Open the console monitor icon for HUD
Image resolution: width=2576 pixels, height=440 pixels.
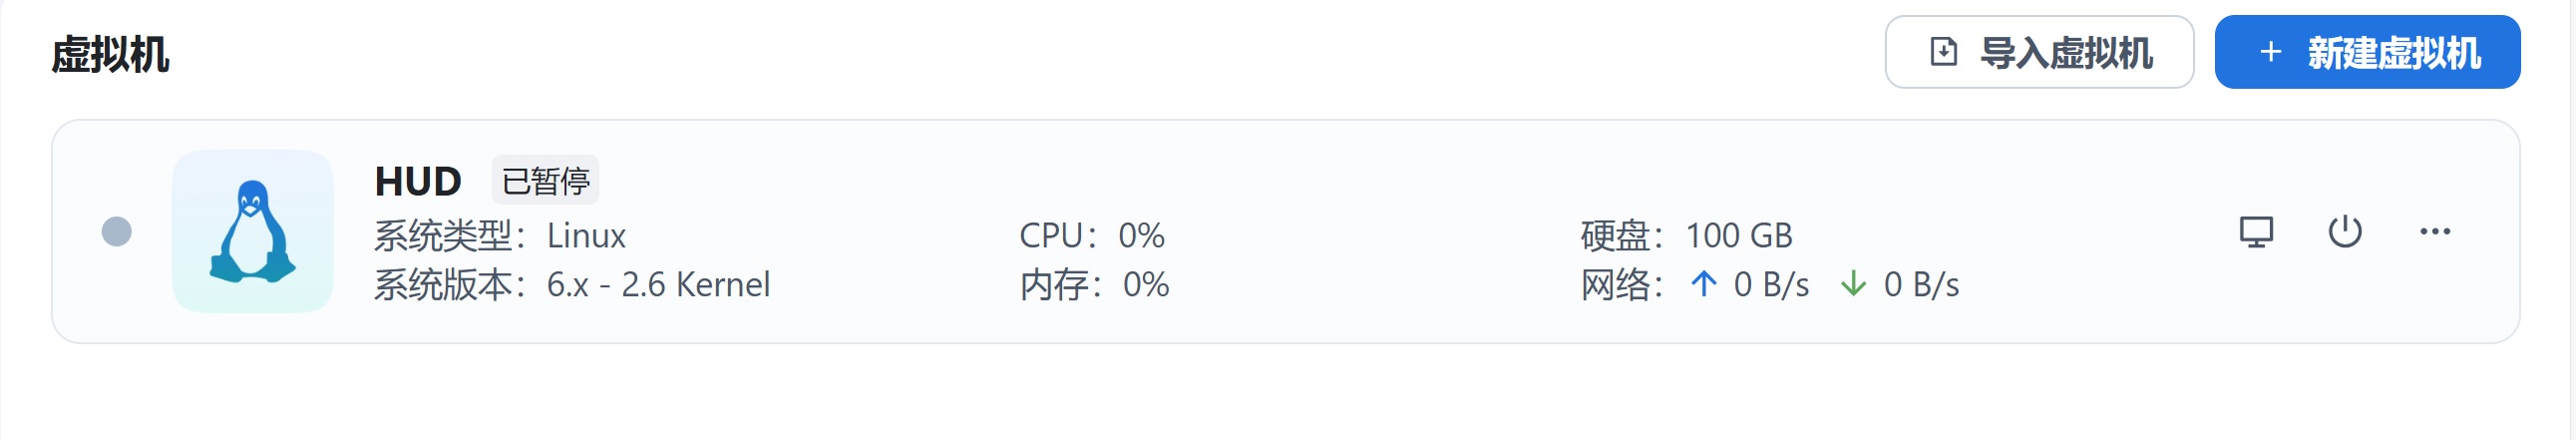coord(2256,232)
